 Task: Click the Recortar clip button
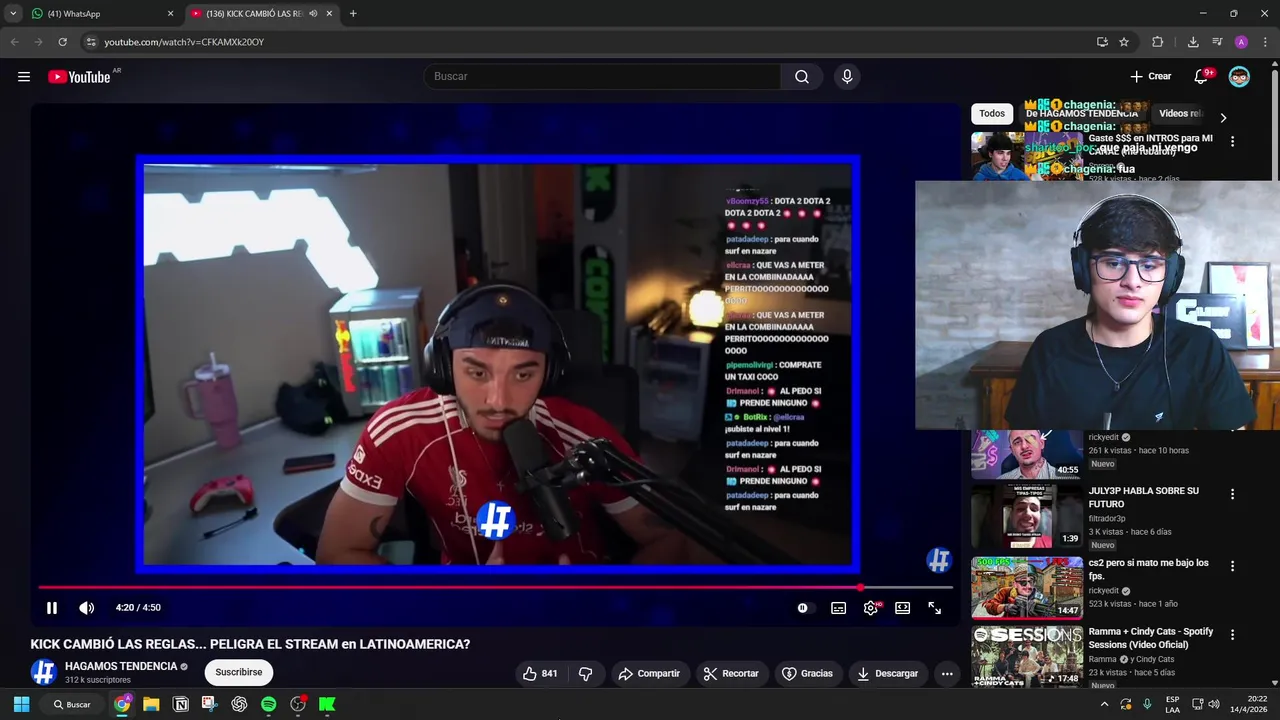(x=731, y=674)
